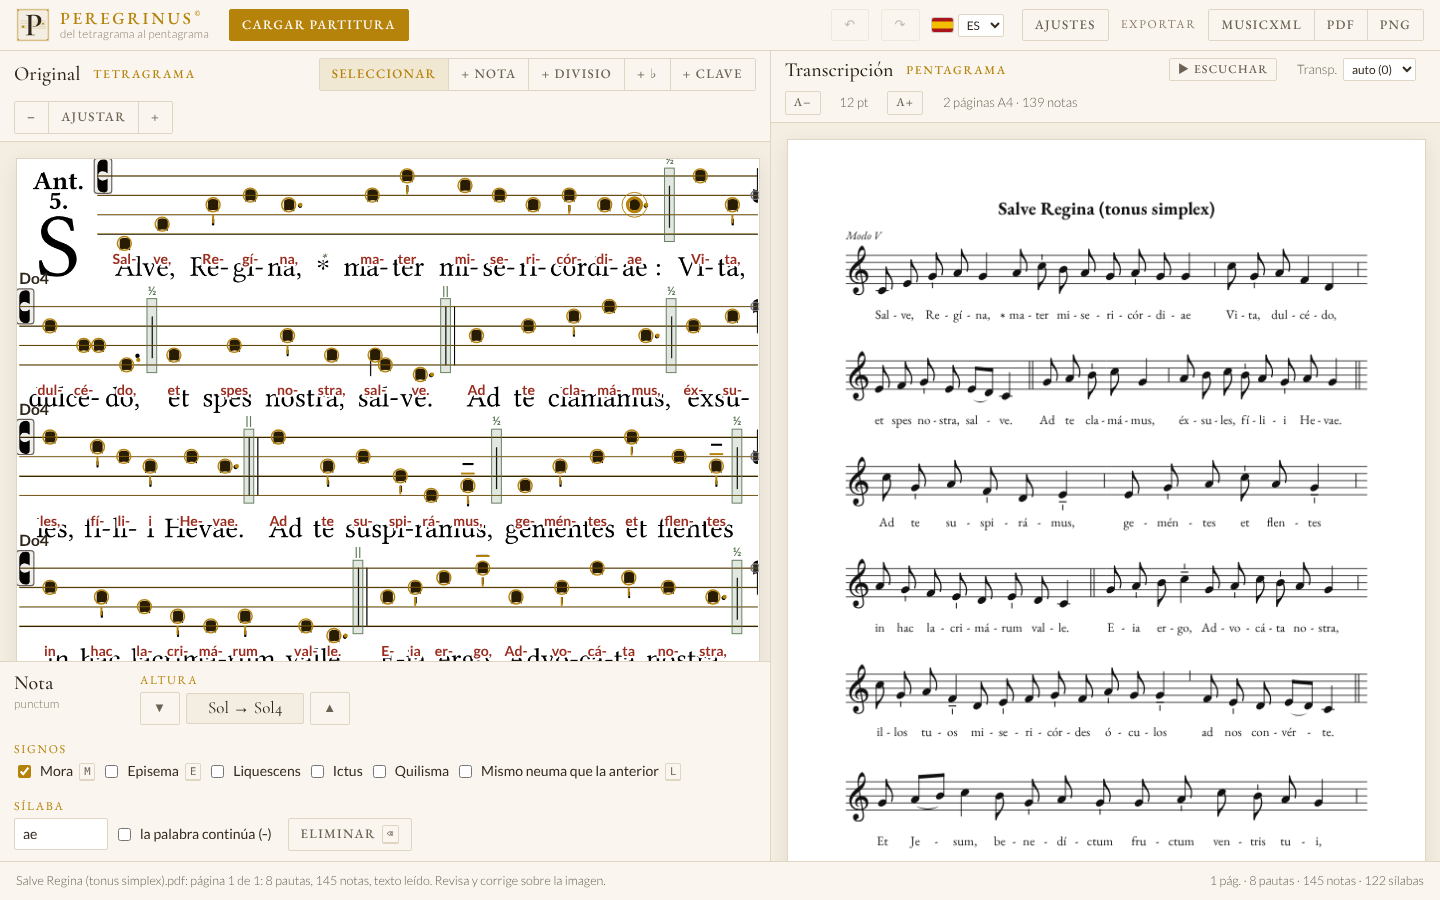This screenshot has height=900, width=1440.
Task: Click the Spanish flag icon
Action: [x=942, y=25]
